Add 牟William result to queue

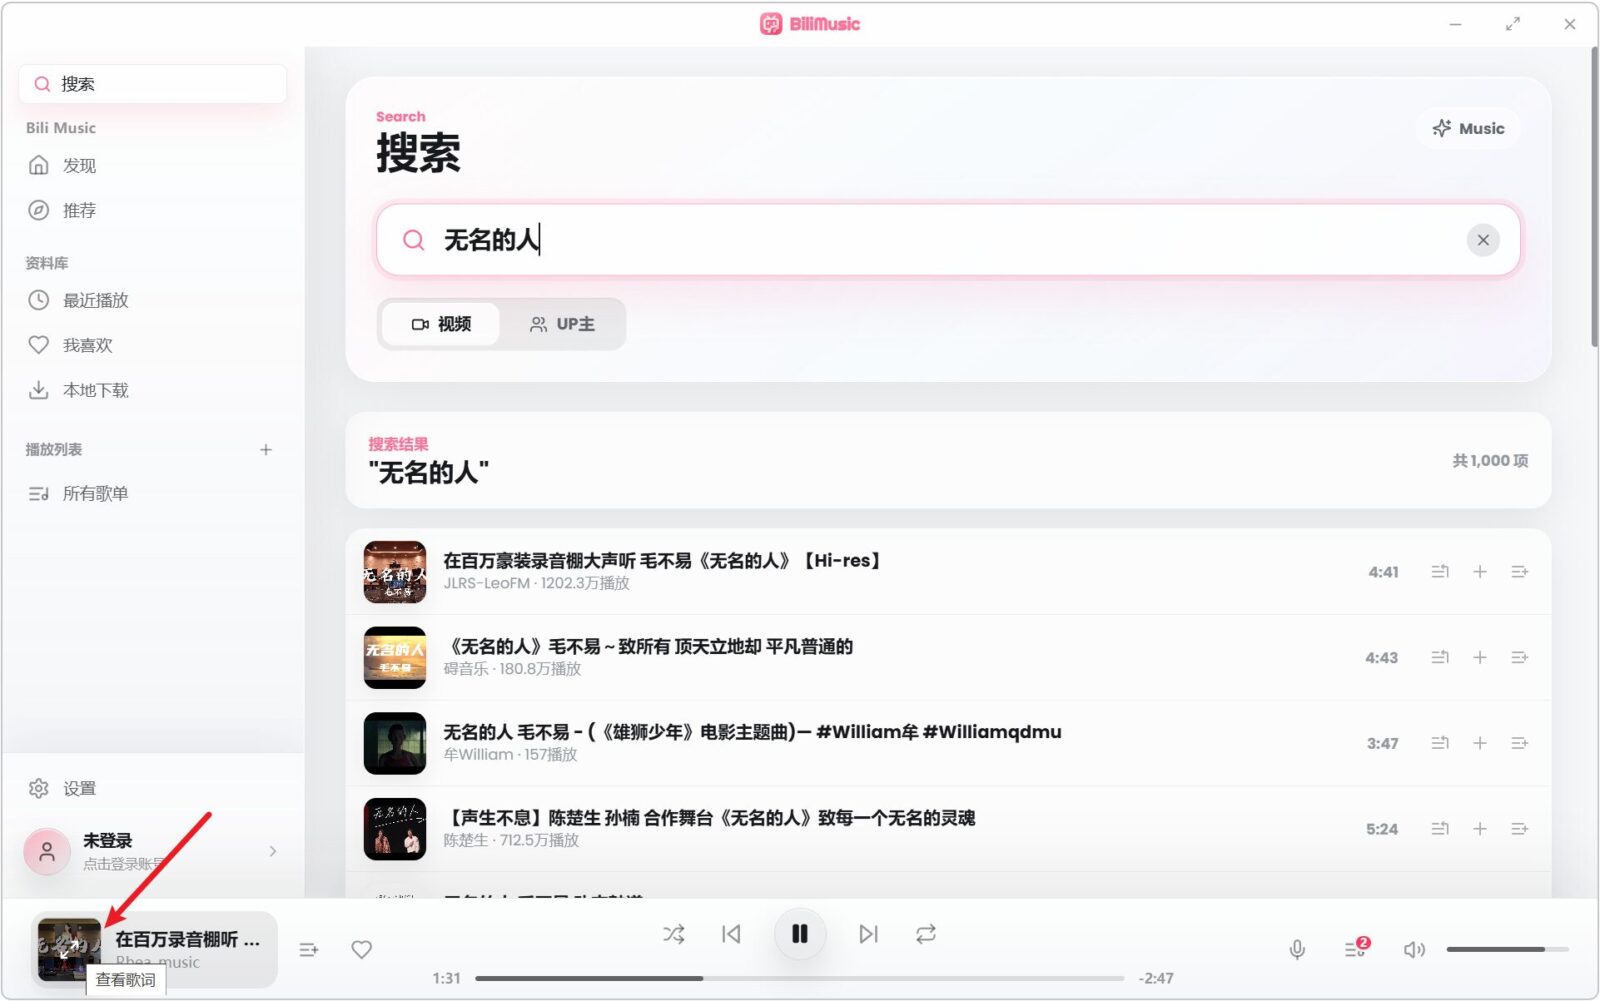(1520, 743)
